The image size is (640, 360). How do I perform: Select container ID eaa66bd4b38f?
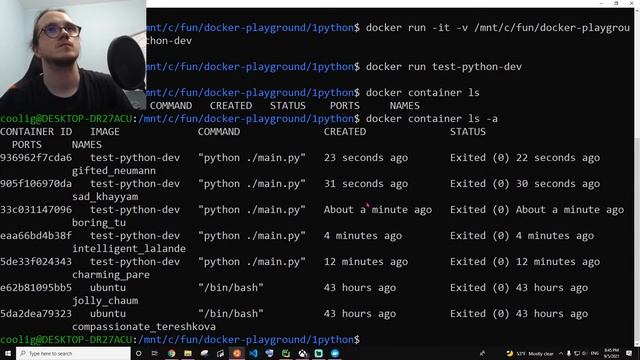tap(36, 236)
